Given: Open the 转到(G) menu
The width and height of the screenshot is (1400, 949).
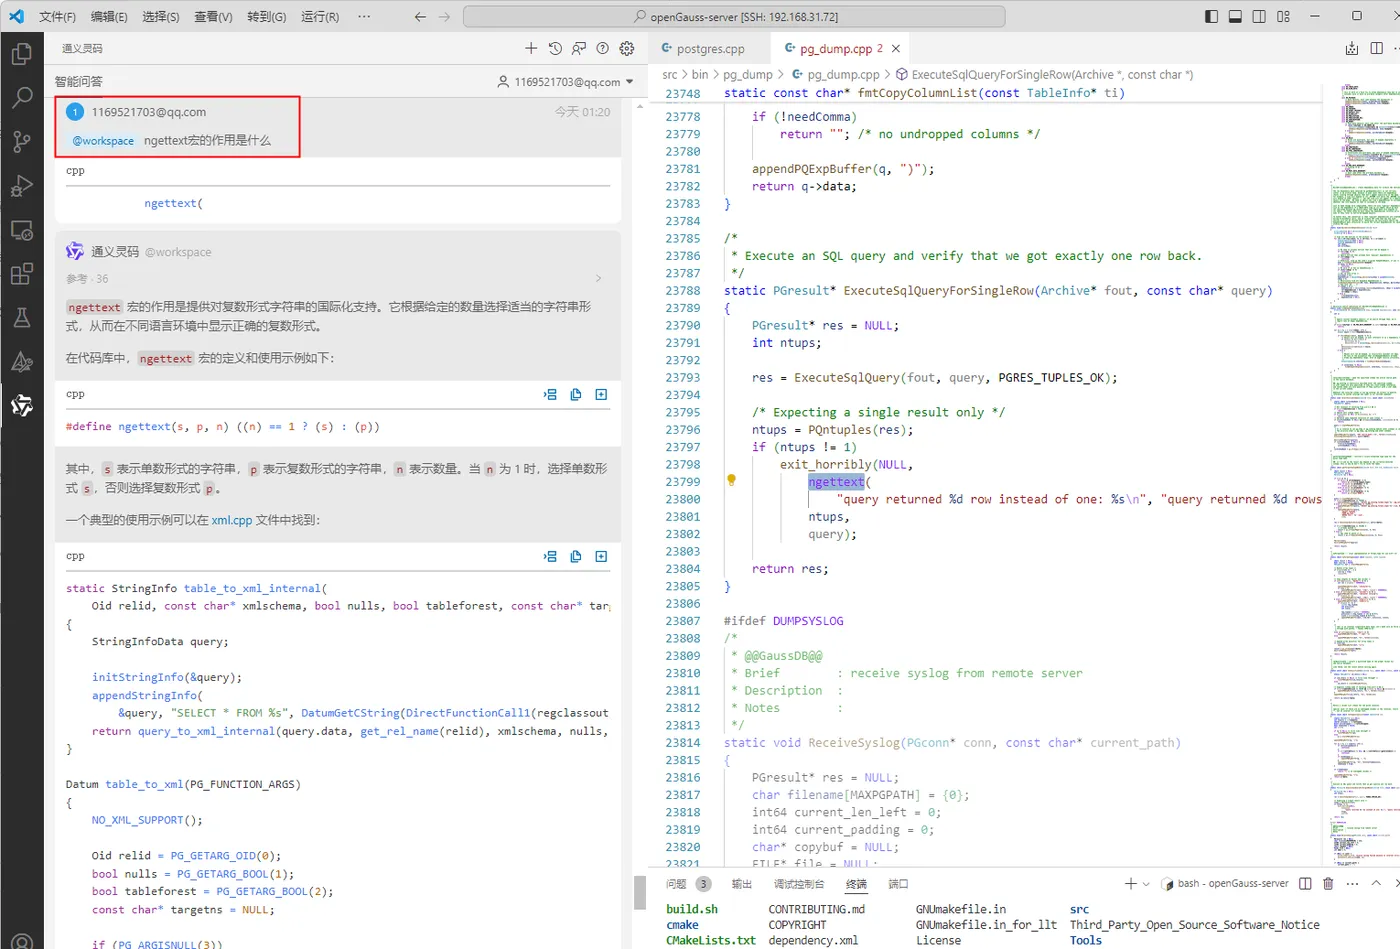Looking at the screenshot, I should [x=266, y=16].
